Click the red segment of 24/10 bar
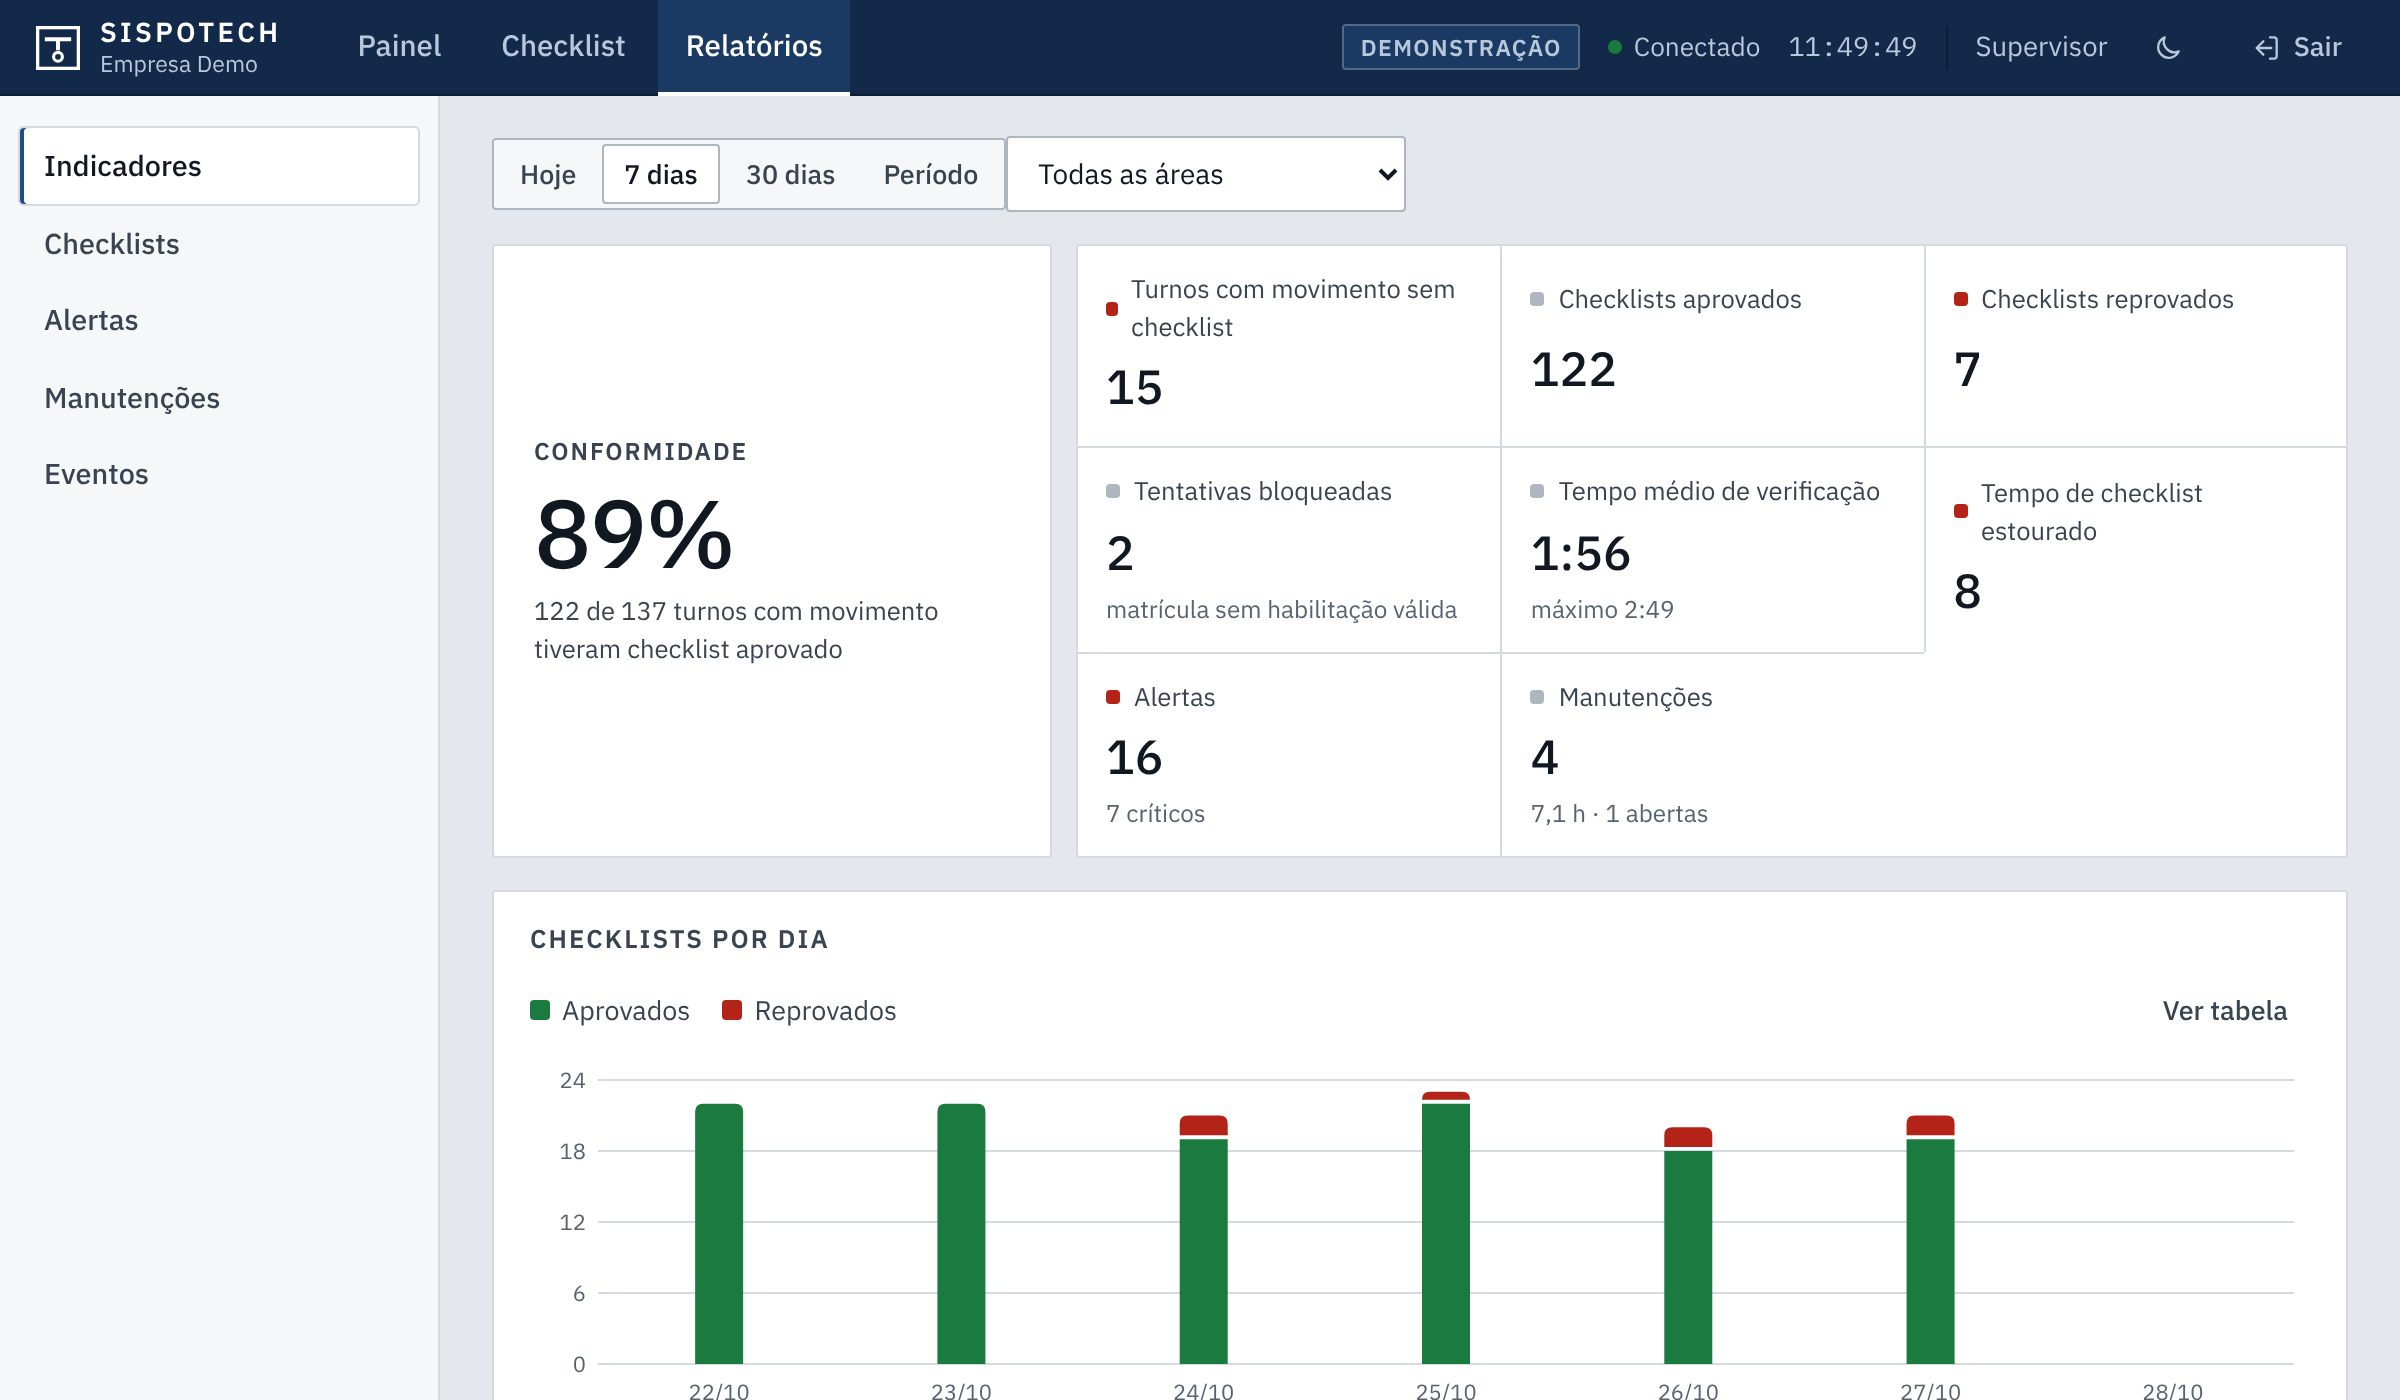 point(1203,1126)
